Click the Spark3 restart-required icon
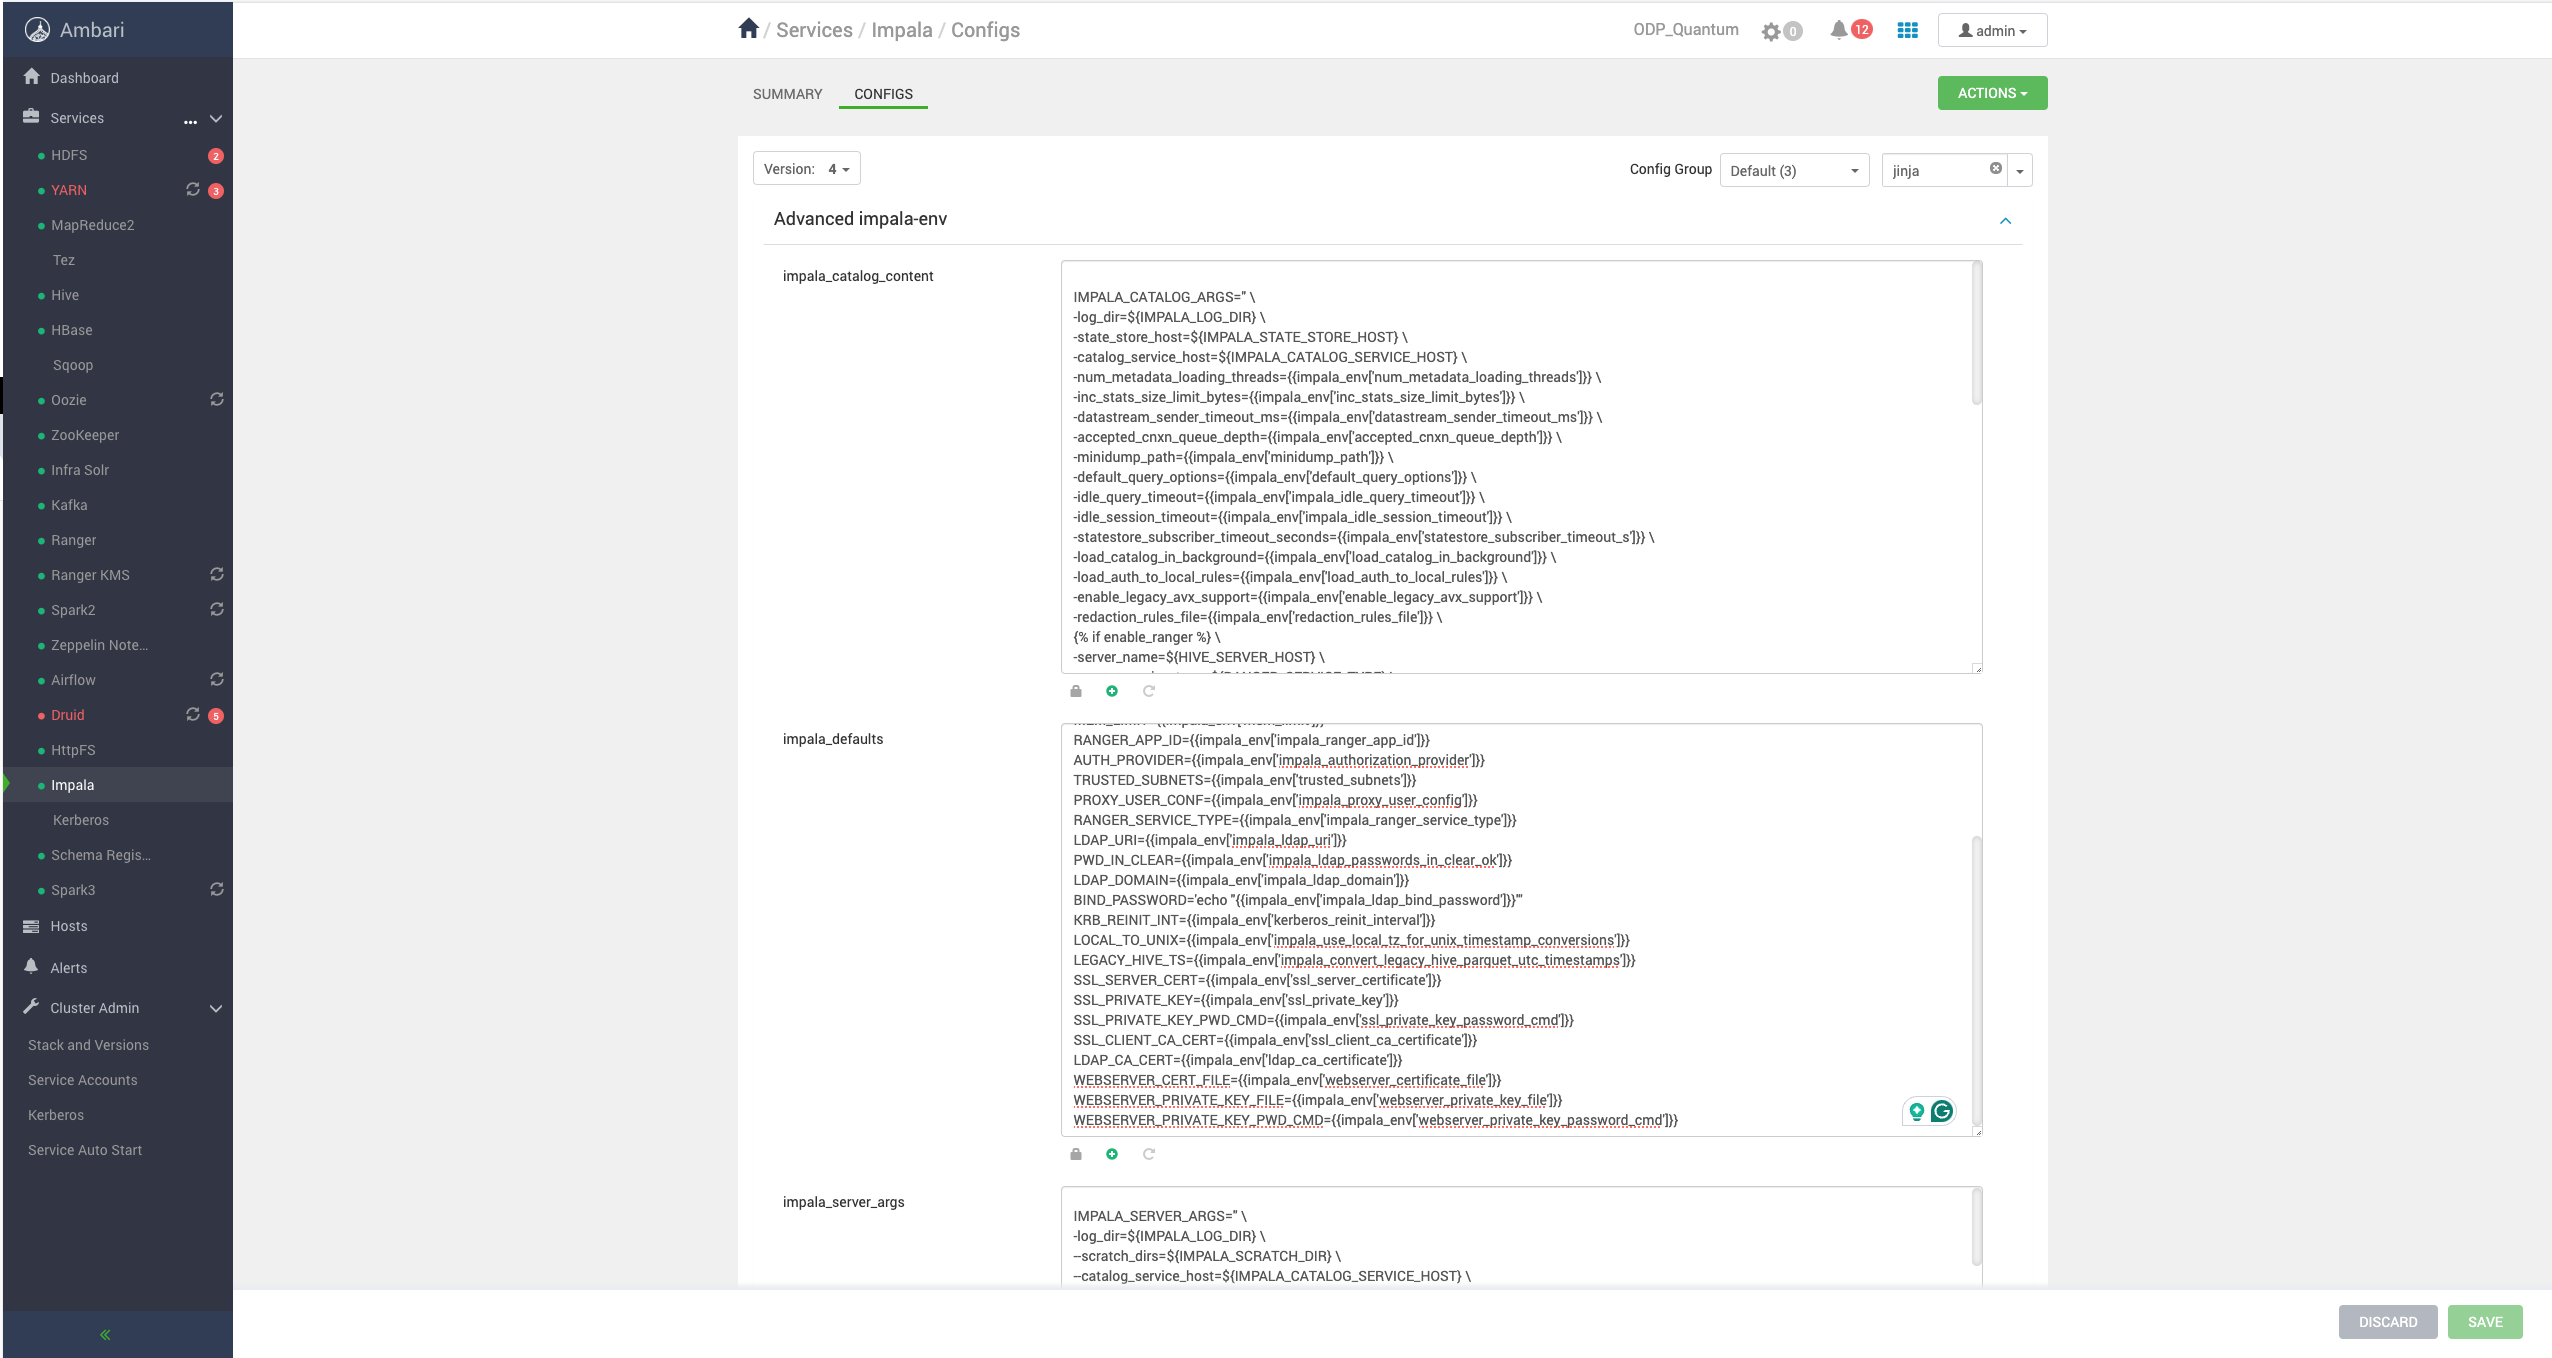This screenshot has width=2552, height=1358. click(x=216, y=889)
